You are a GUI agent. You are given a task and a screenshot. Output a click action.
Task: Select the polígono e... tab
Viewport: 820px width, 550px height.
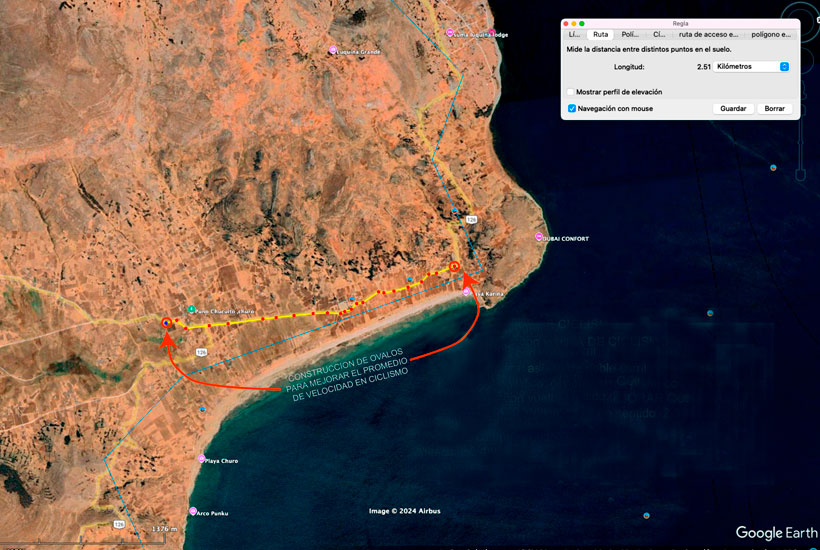point(771,34)
